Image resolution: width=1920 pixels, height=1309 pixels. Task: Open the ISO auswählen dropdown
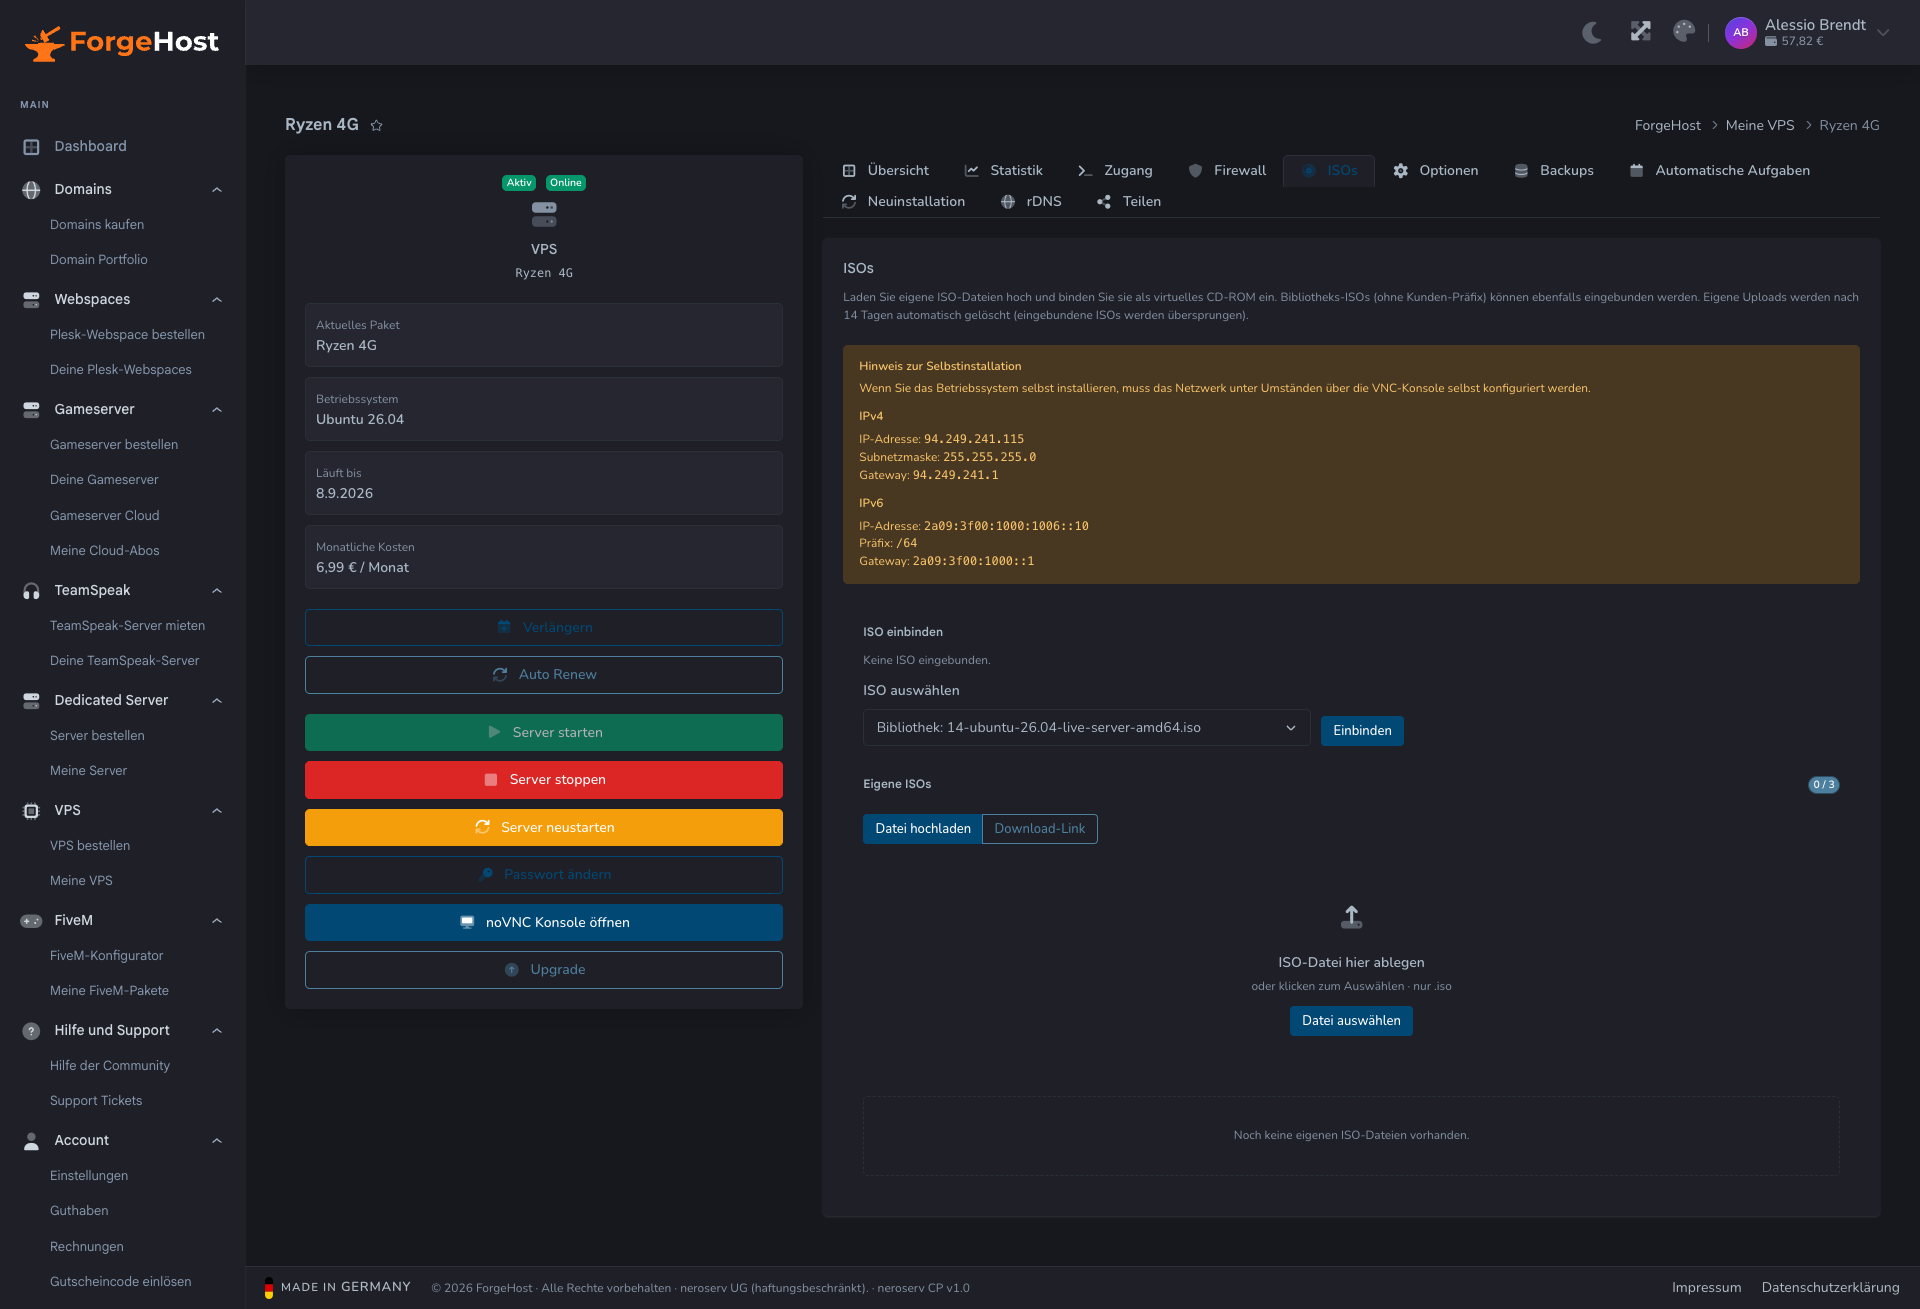click(1086, 728)
